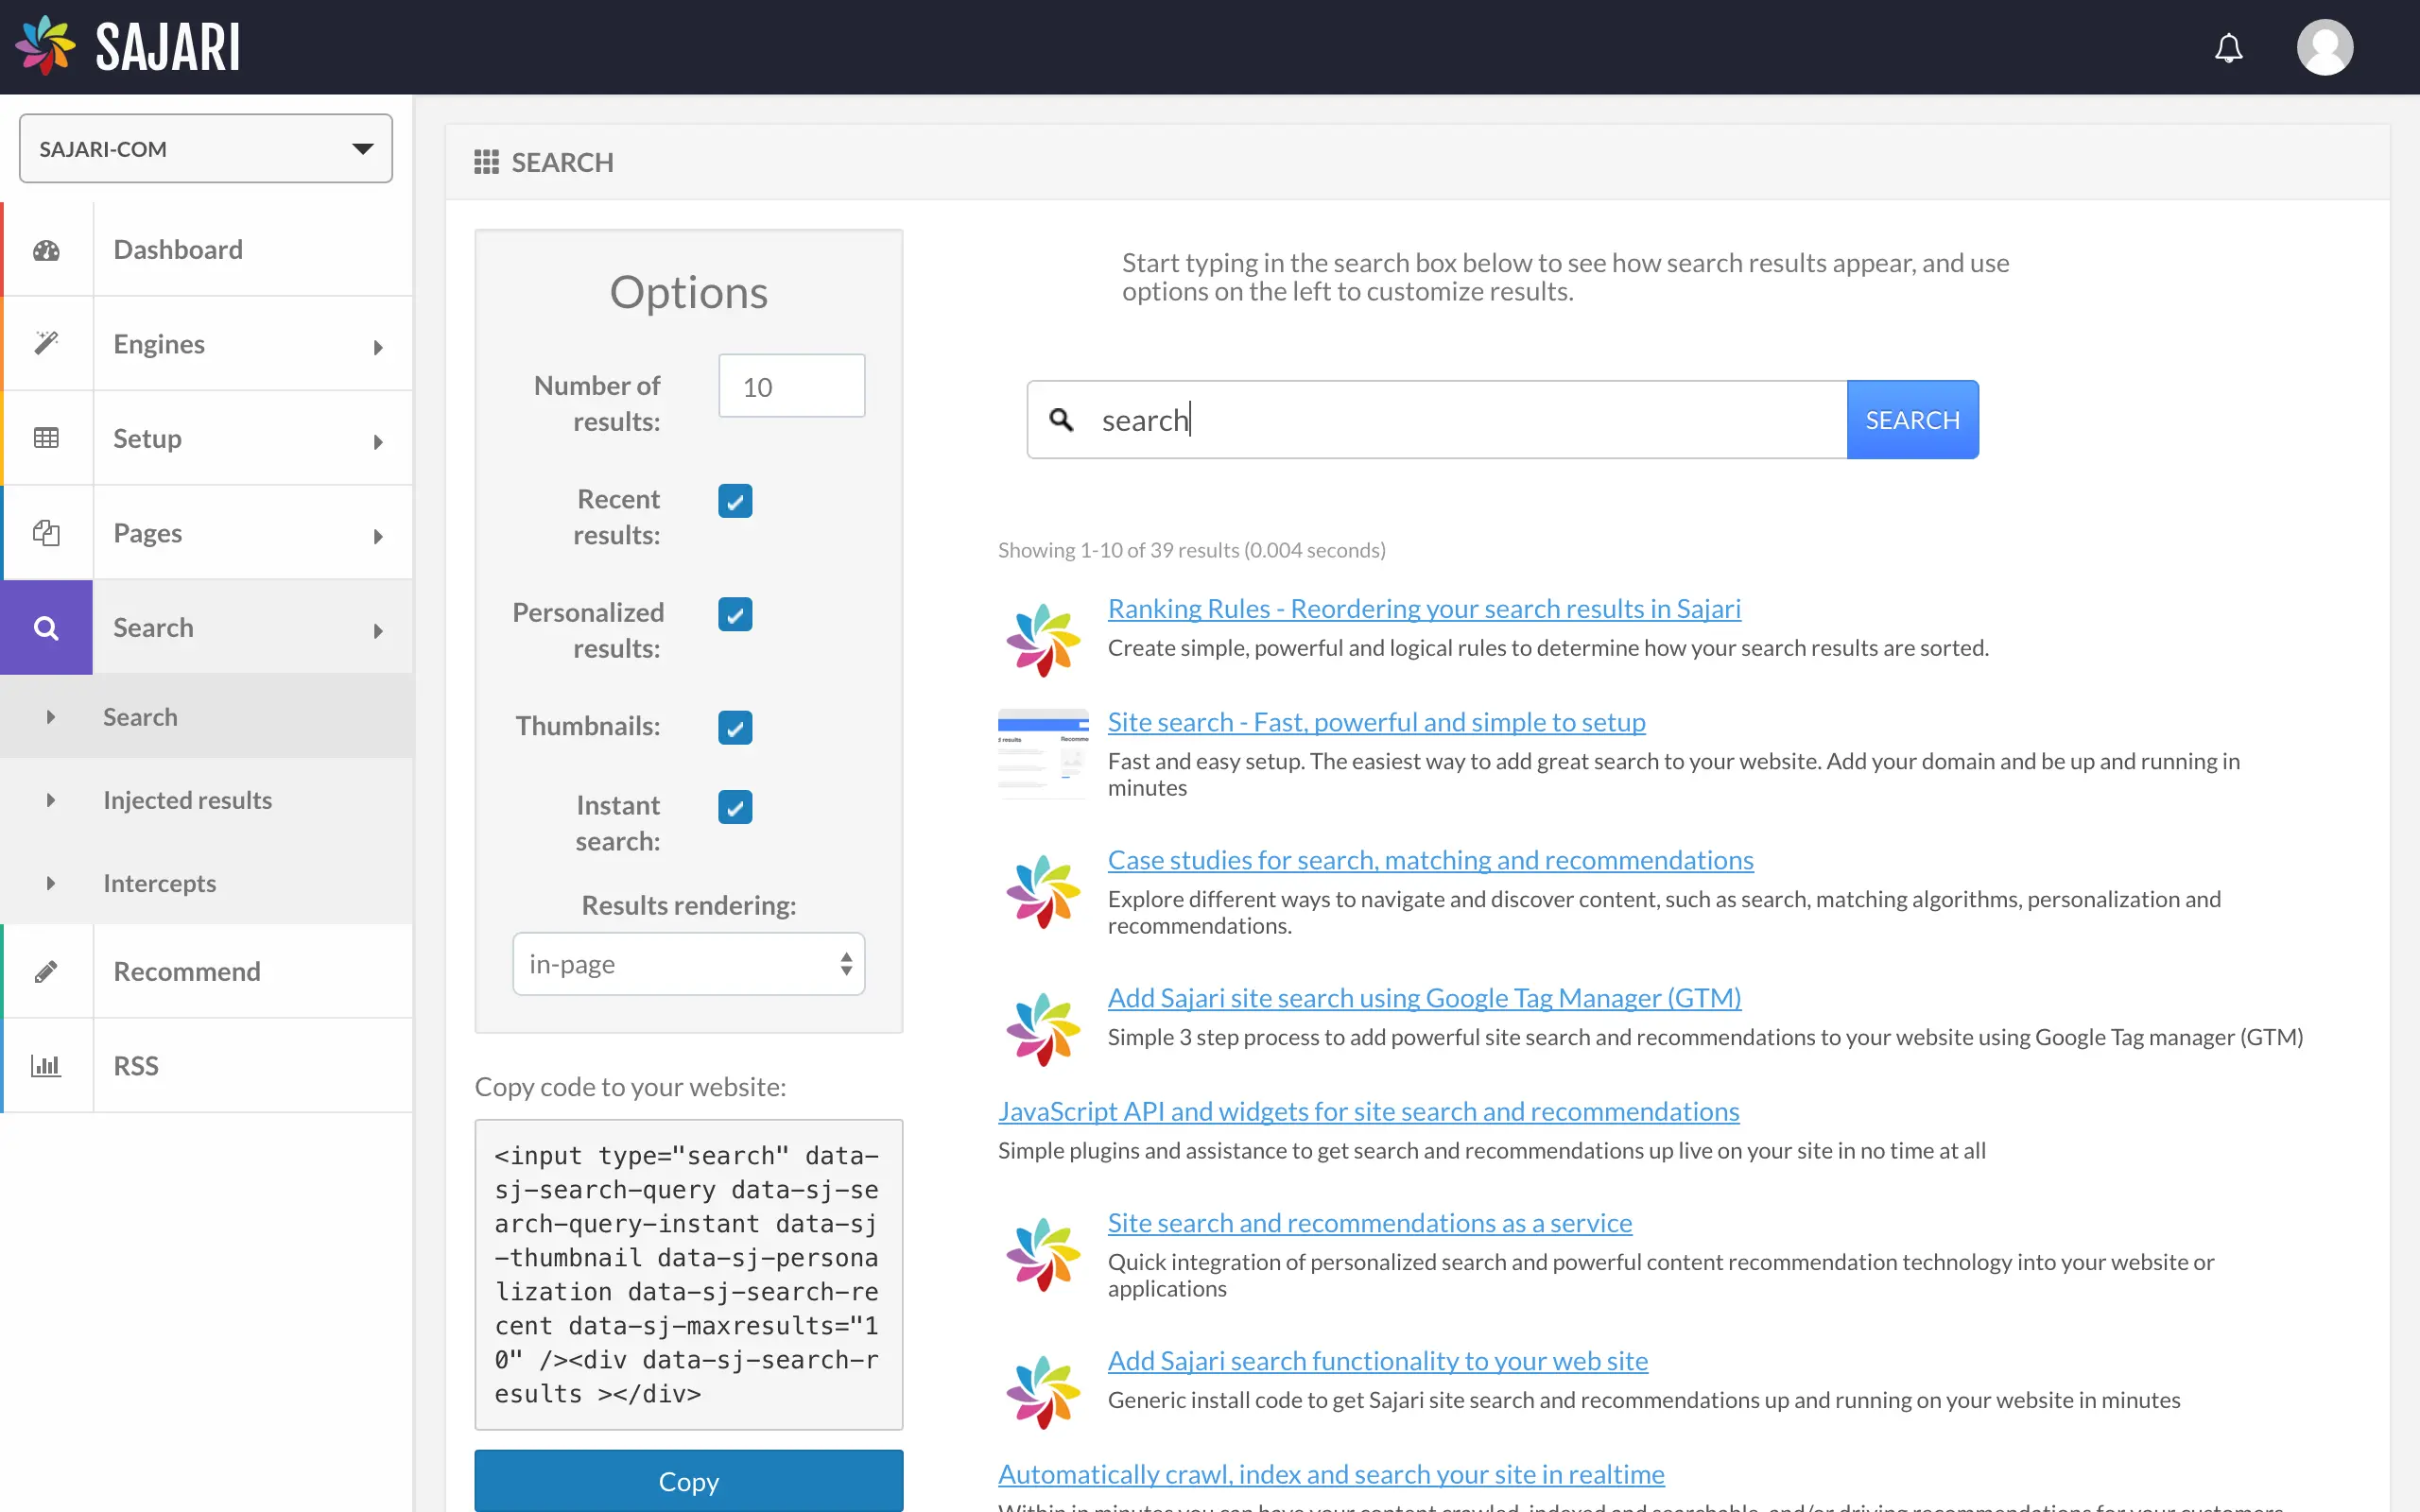Click Google Tag Manager result thumbnail
Viewport: 2420px width, 1512px height.
(1043, 1030)
